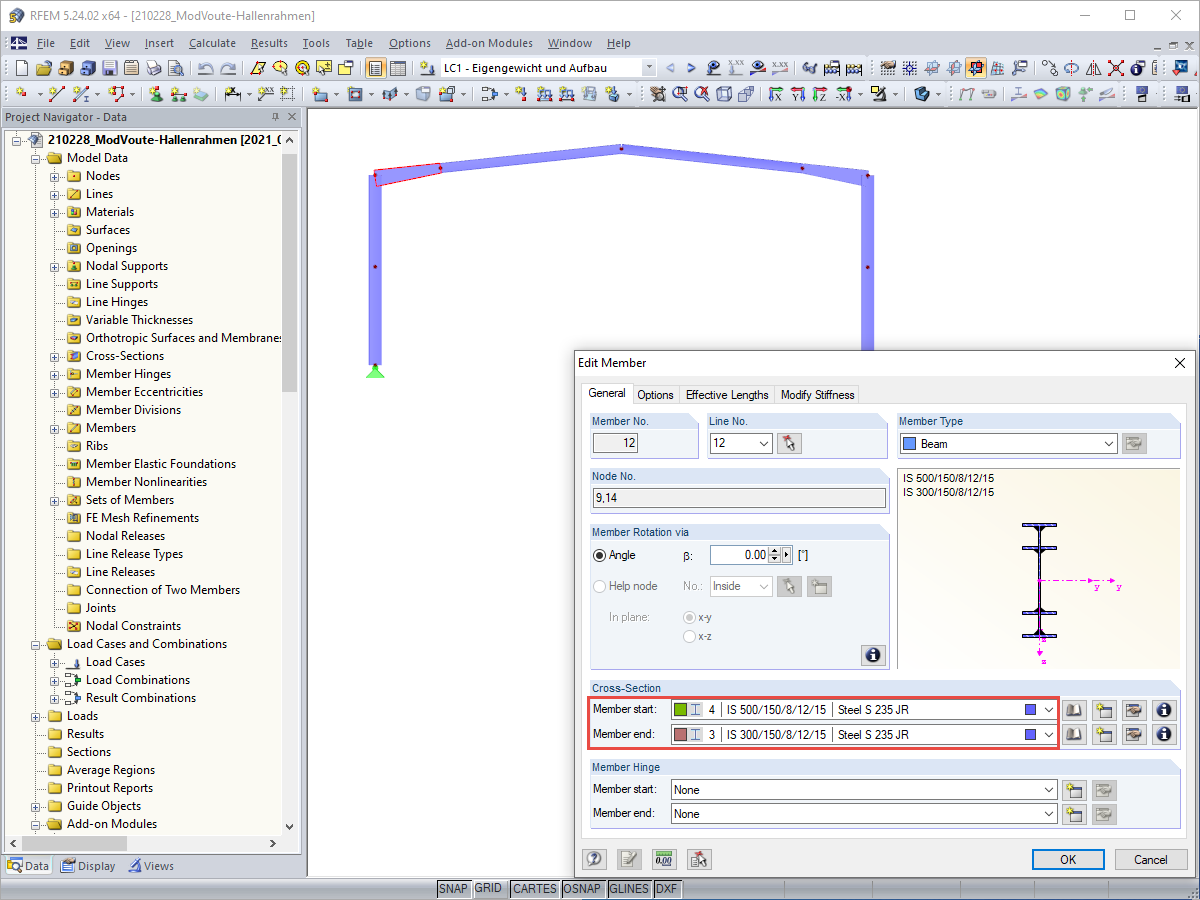Image resolution: width=1200 pixels, height=900 pixels.
Task: Click the OK button
Action: [1068, 859]
